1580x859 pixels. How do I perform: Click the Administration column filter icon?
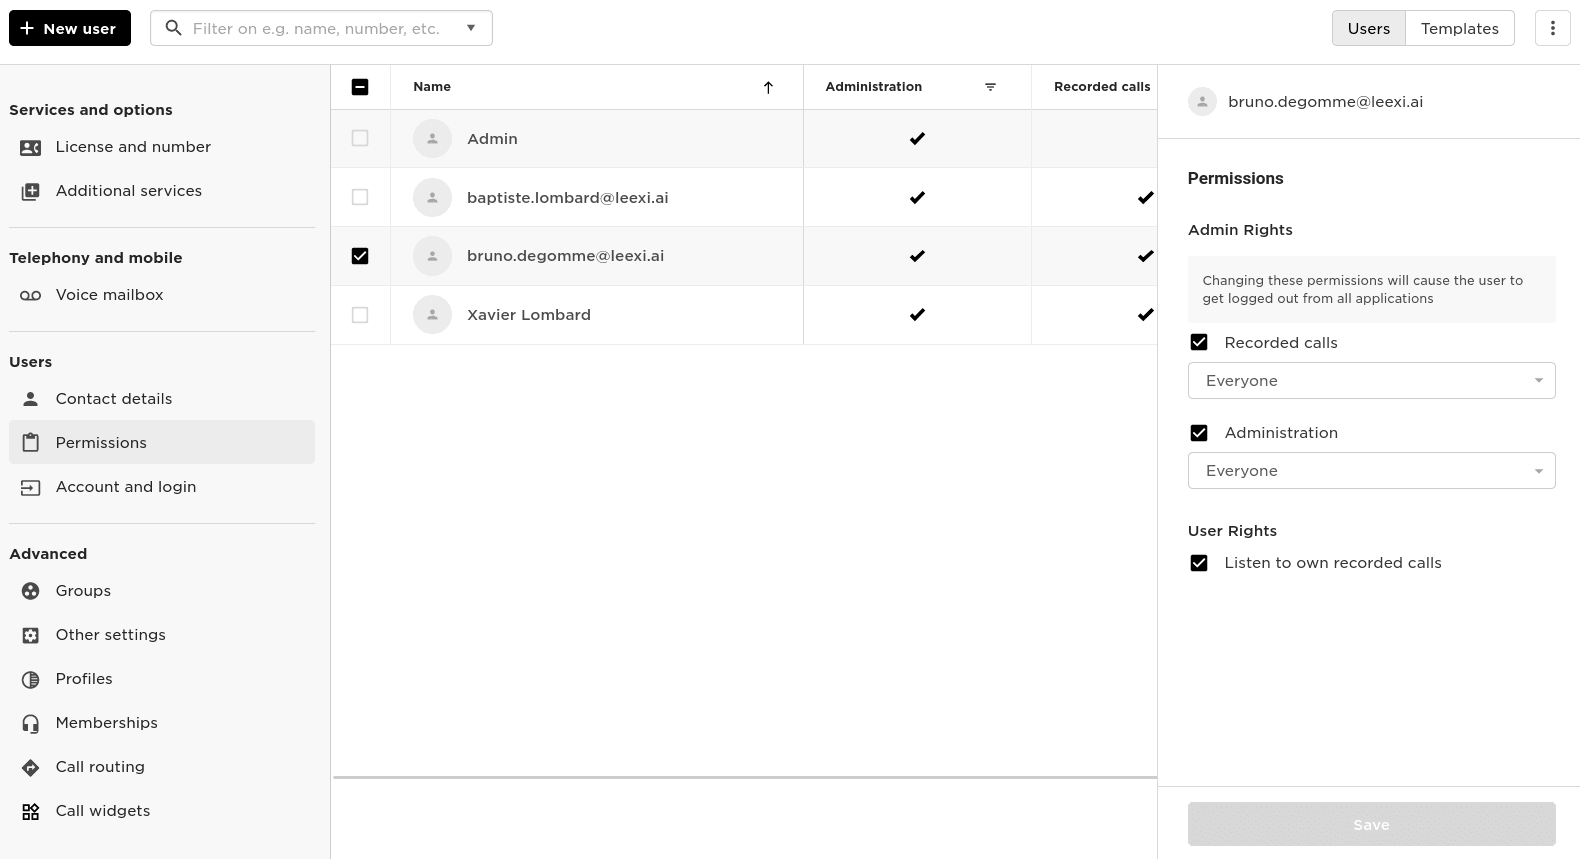990,87
